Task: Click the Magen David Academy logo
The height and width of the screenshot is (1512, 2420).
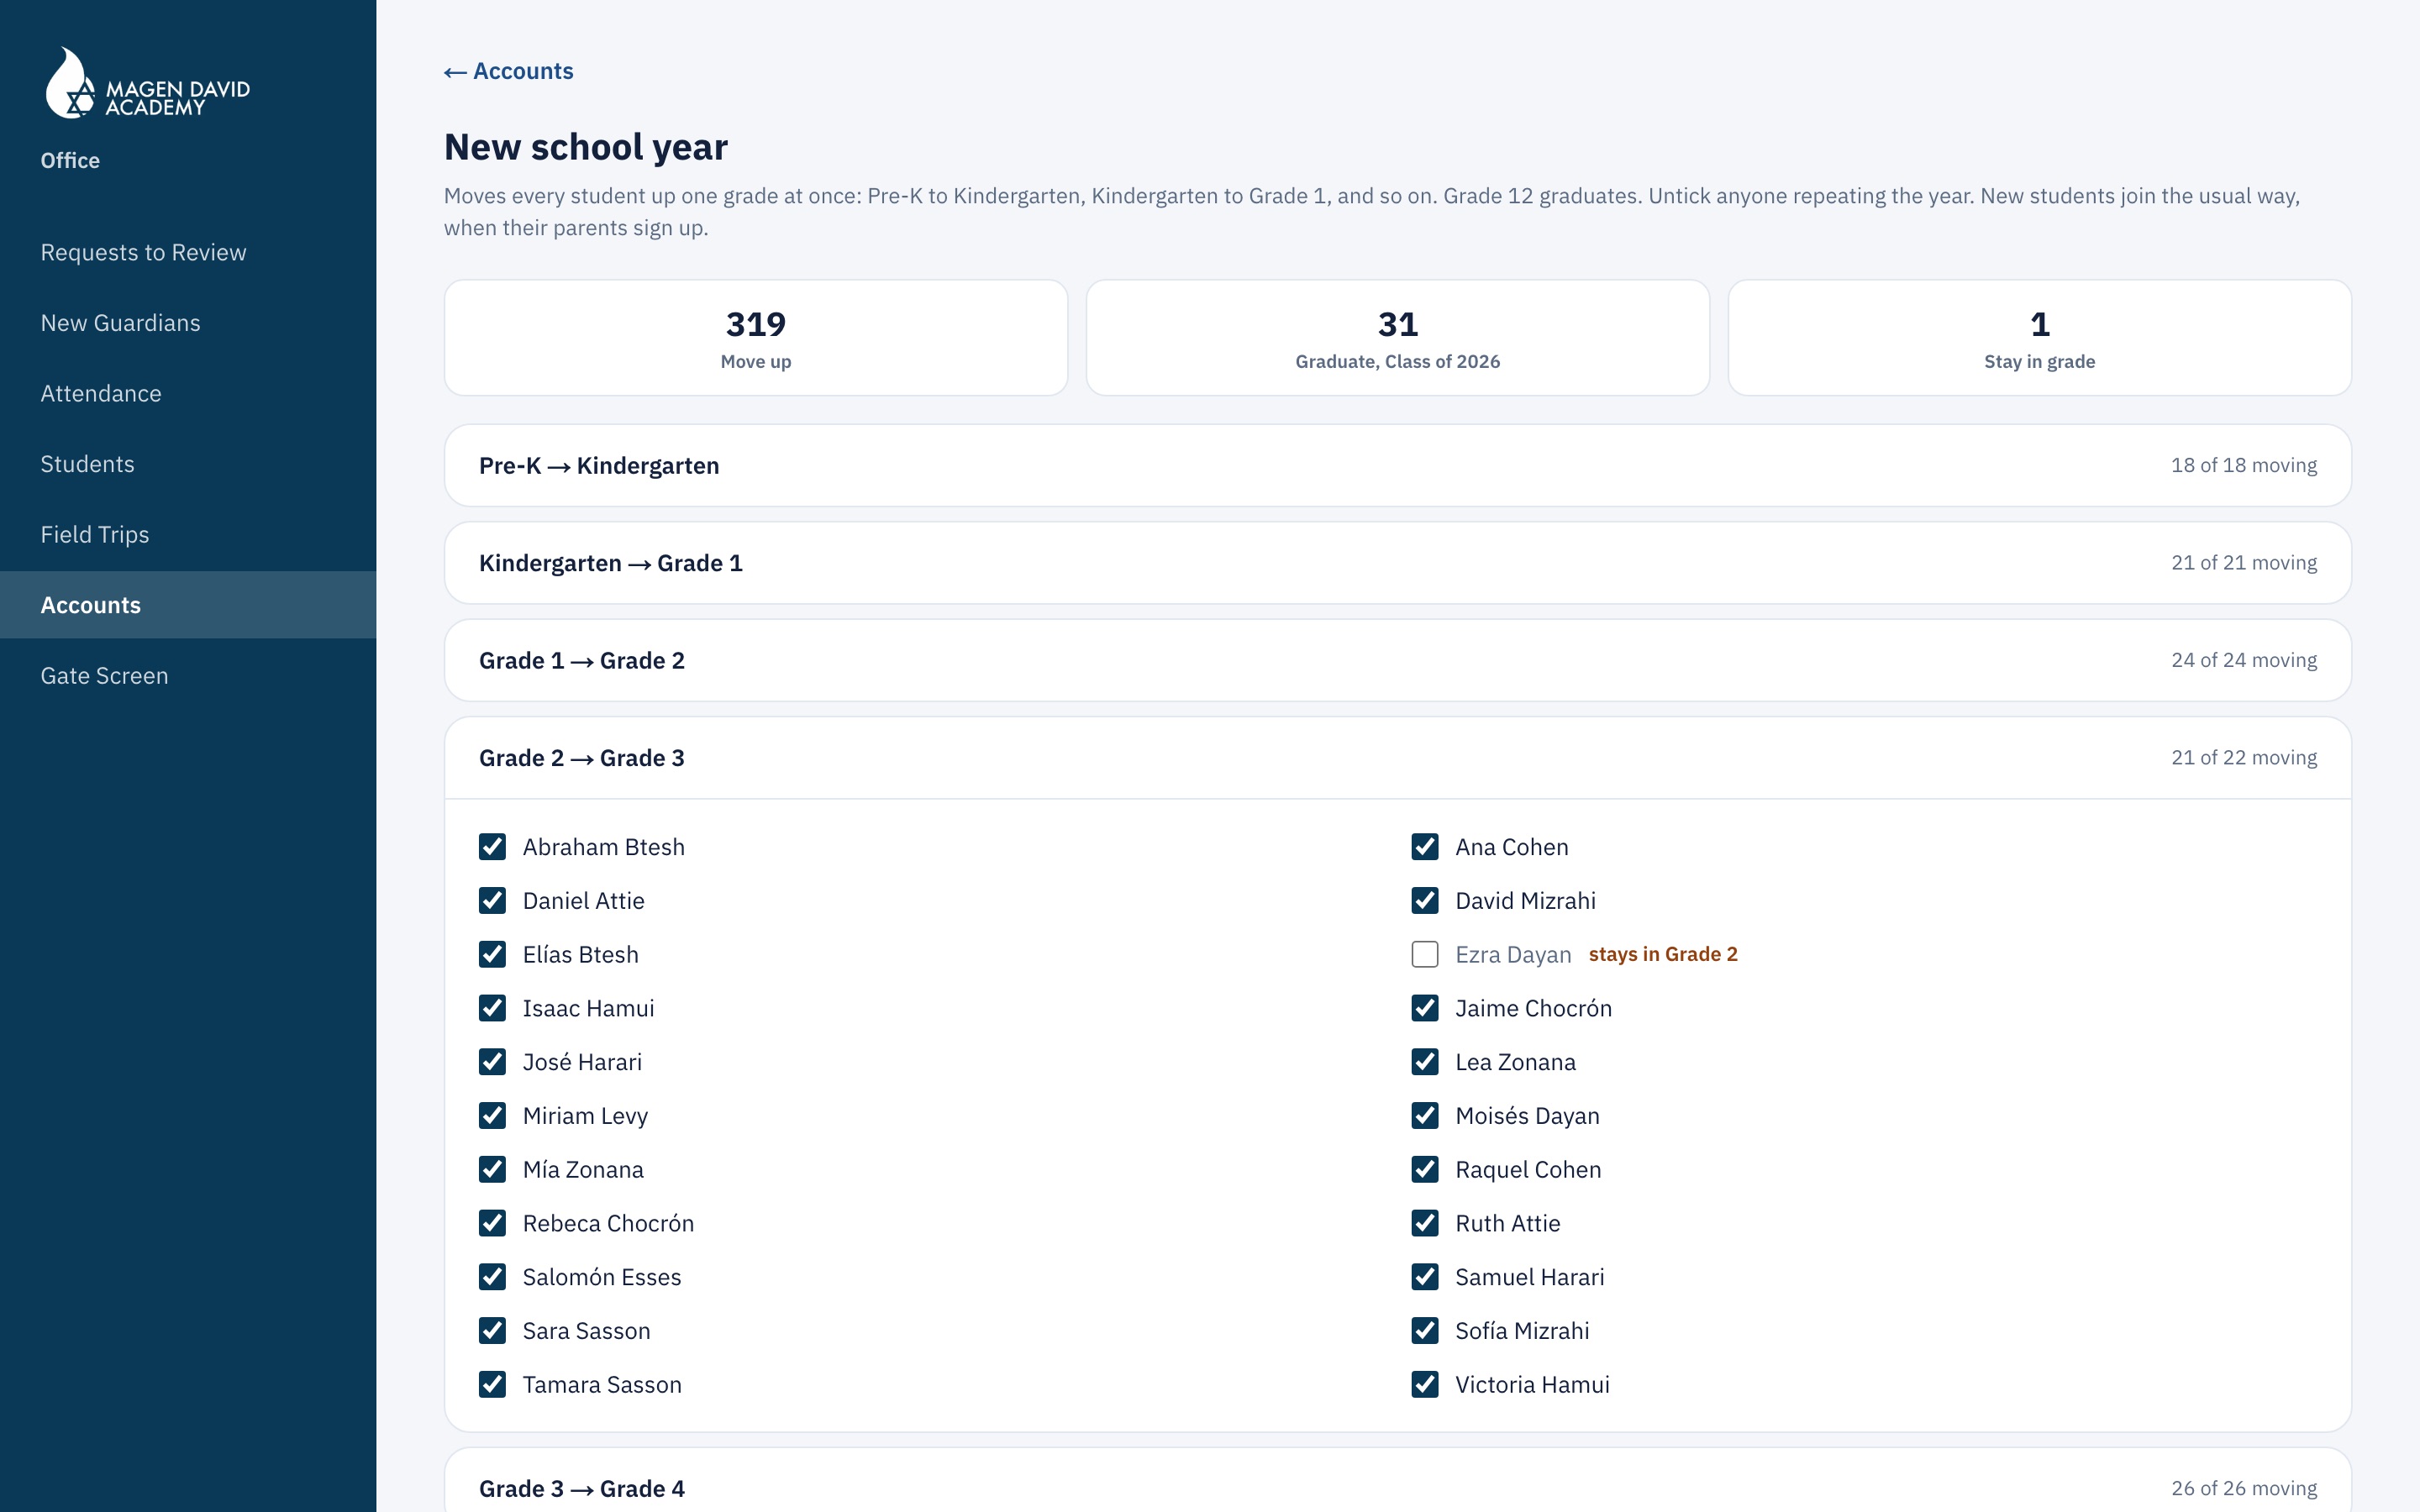Action: (x=147, y=84)
